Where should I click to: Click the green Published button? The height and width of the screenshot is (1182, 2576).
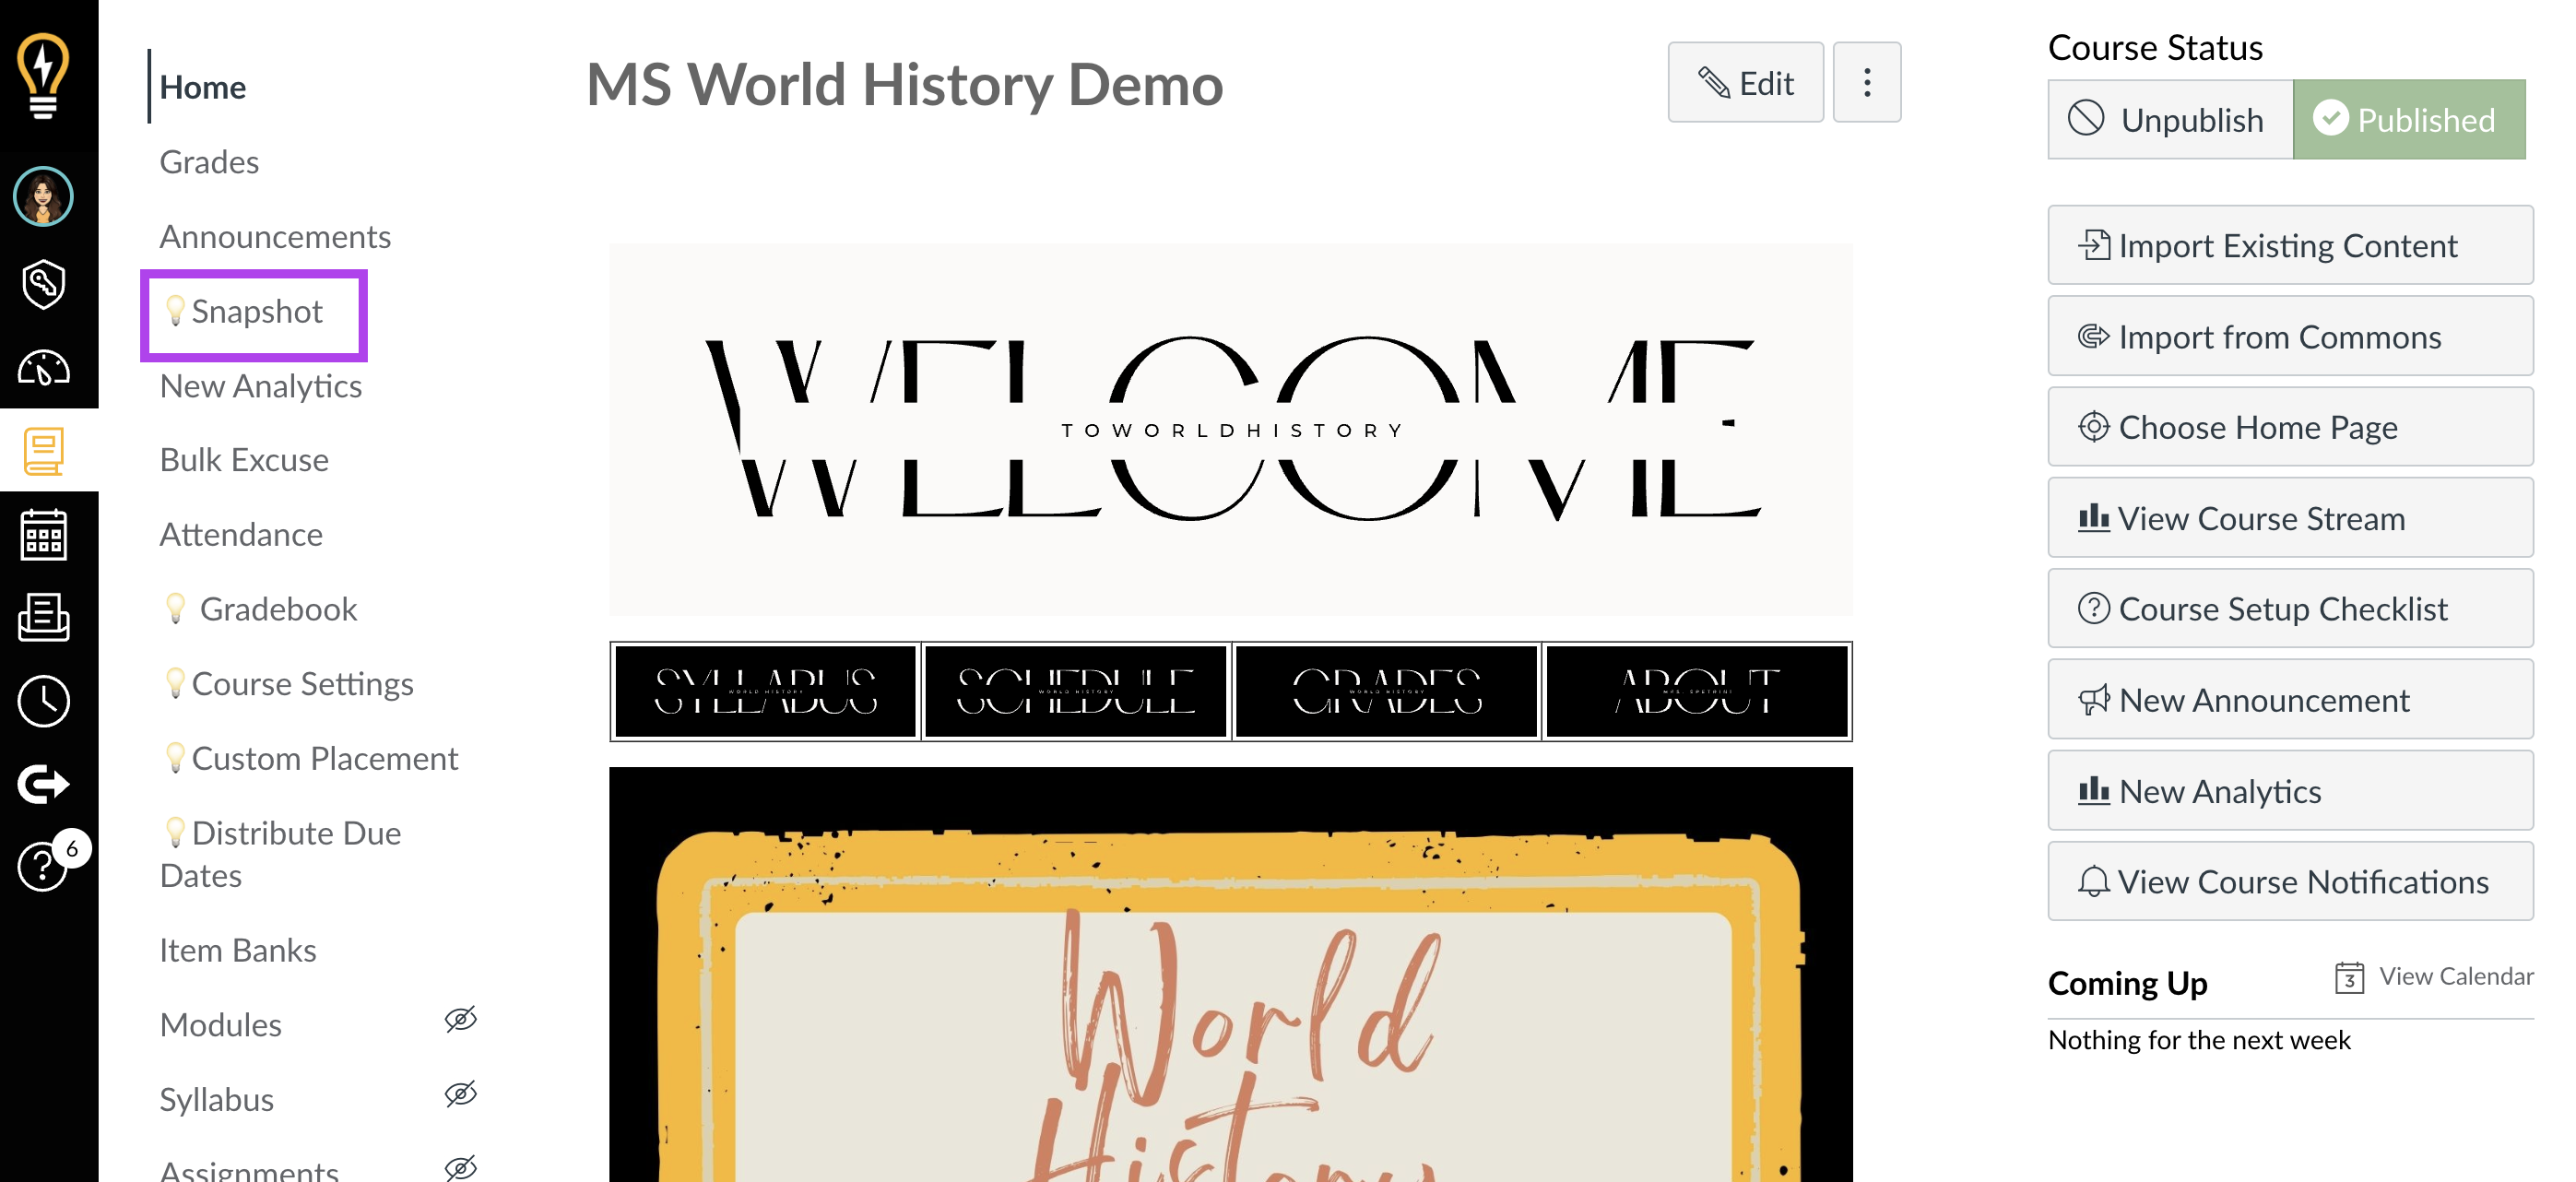[2408, 119]
